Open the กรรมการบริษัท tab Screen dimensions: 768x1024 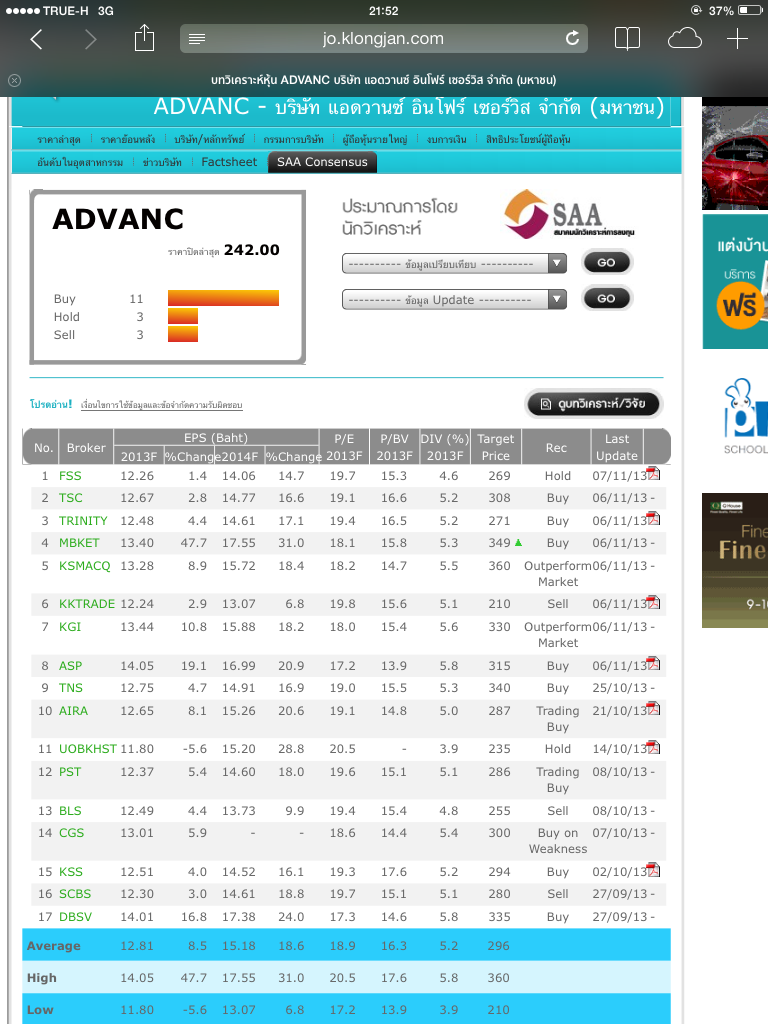point(293,139)
